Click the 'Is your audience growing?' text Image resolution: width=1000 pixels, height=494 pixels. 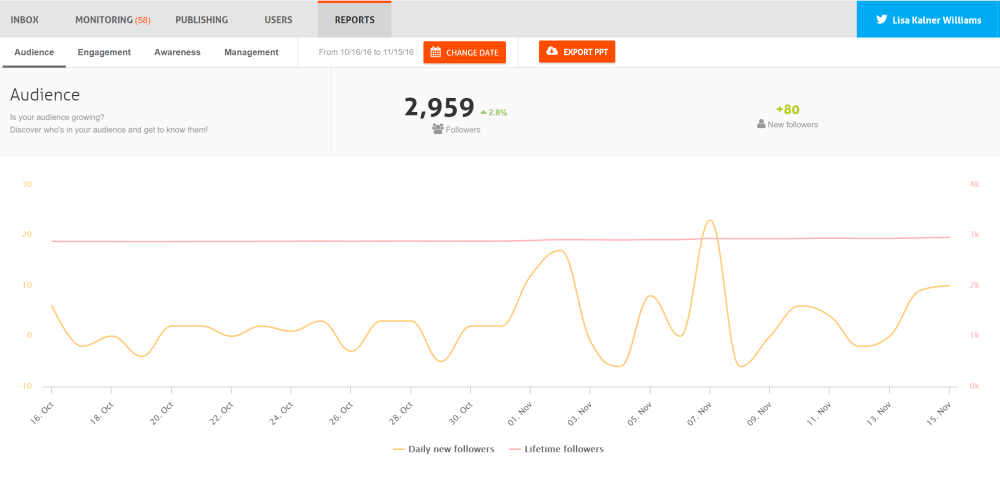57,118
